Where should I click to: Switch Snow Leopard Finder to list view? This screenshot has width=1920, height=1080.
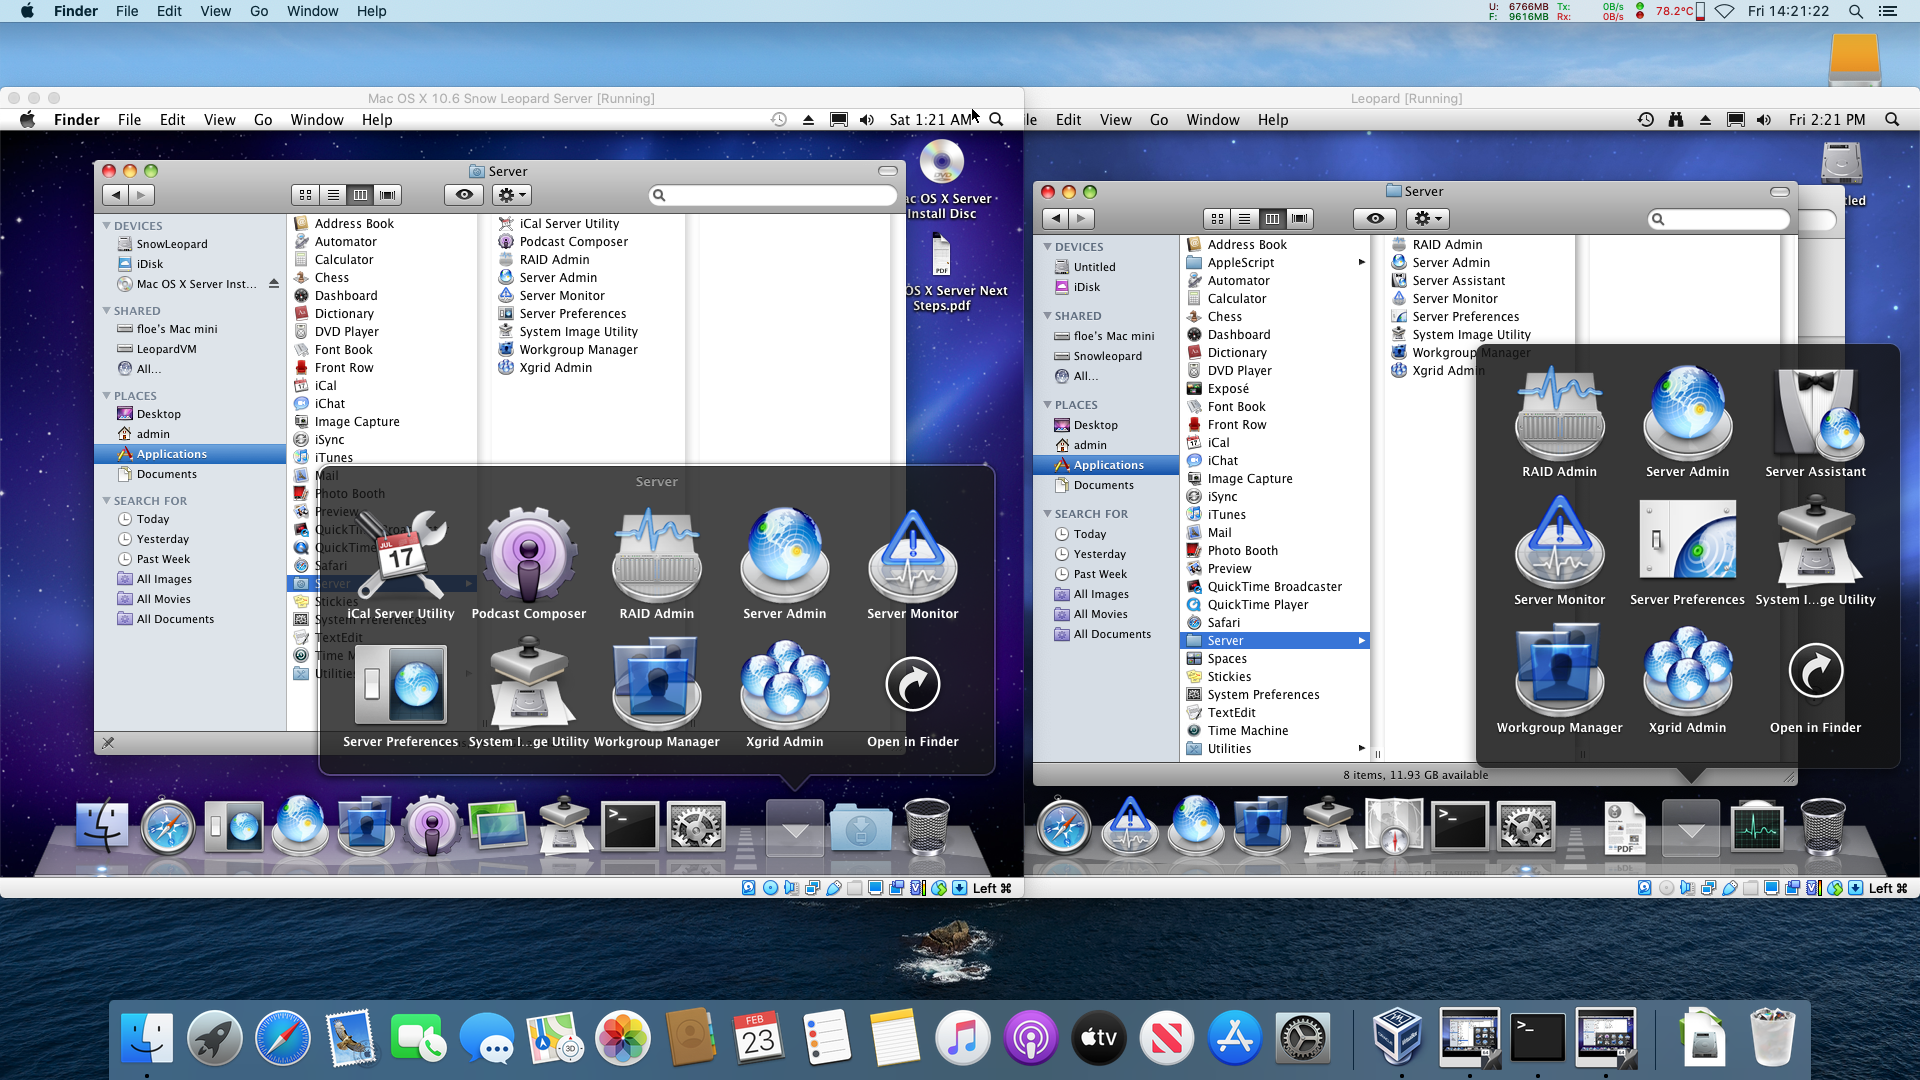[333, 195]
